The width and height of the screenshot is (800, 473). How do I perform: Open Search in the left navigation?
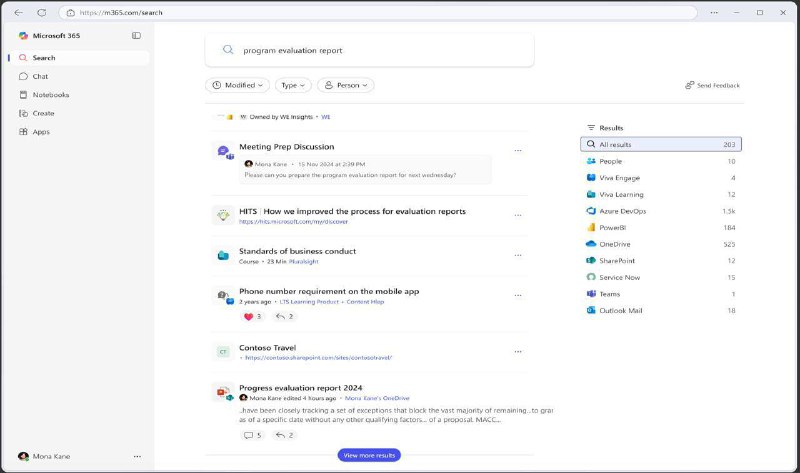79,58
